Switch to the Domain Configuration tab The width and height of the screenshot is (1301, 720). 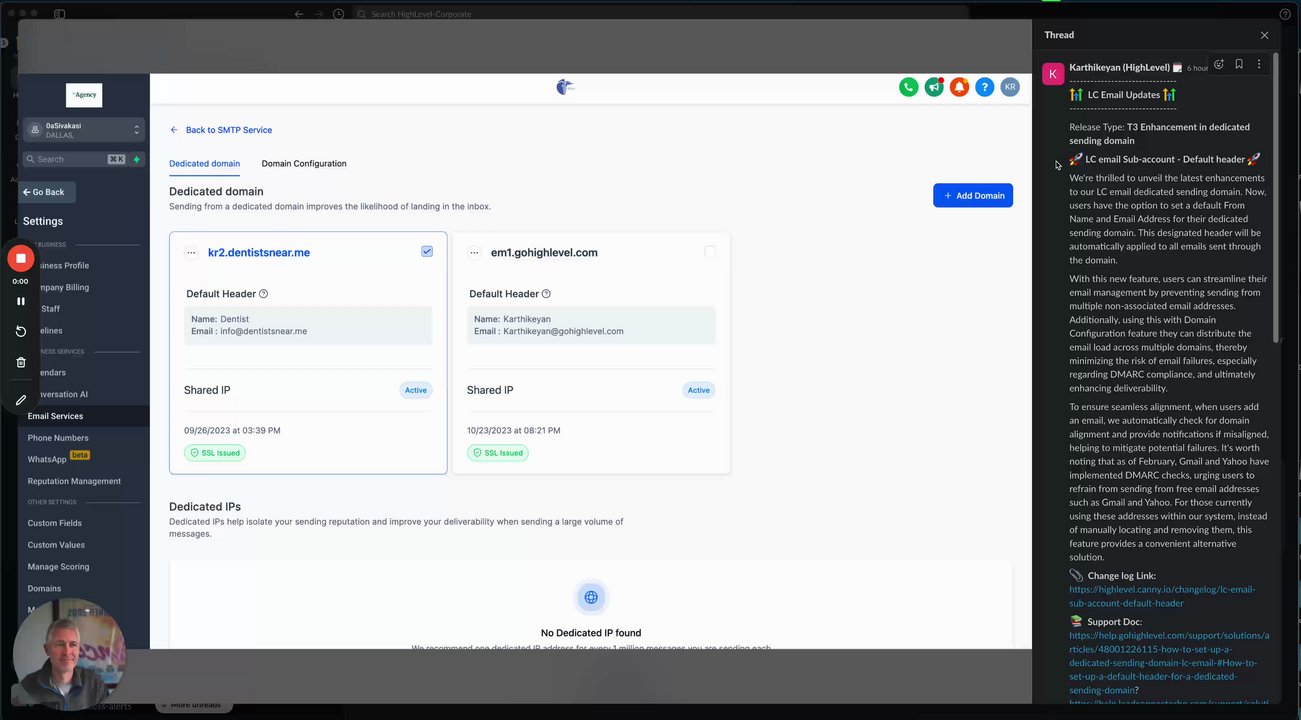click(304, 163)
